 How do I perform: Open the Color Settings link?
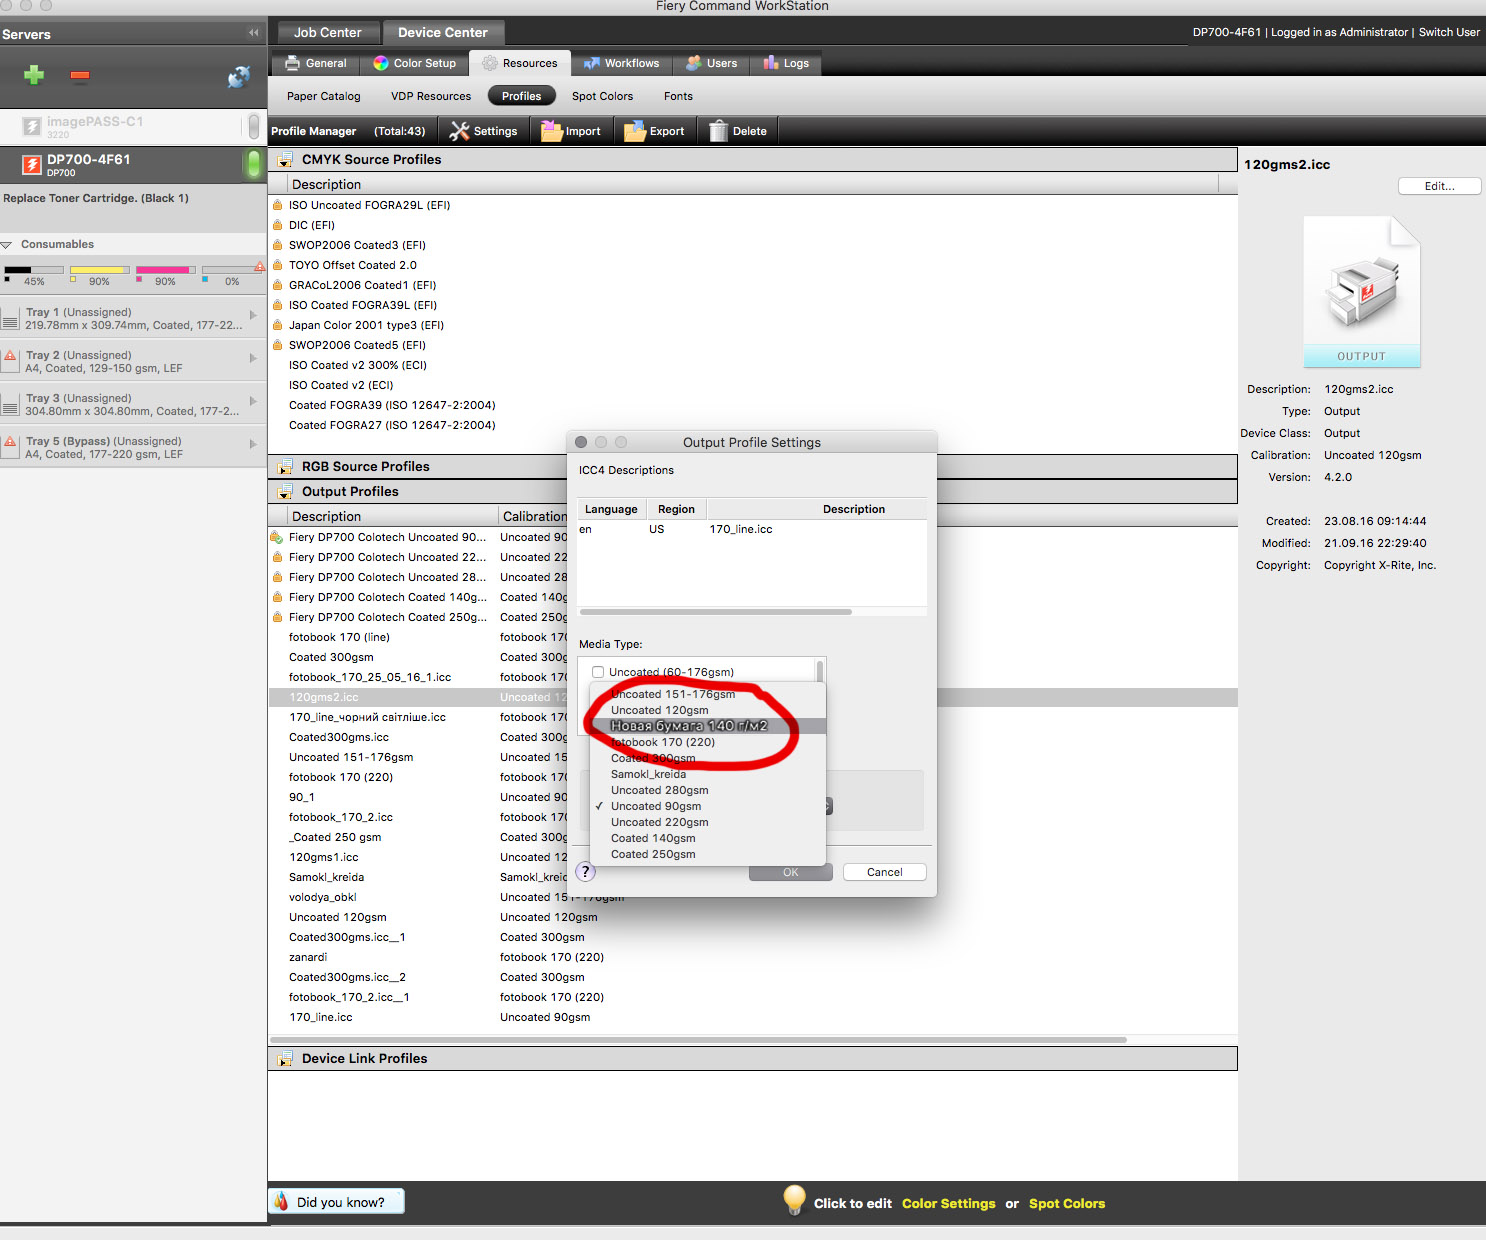click(948, 1203)
